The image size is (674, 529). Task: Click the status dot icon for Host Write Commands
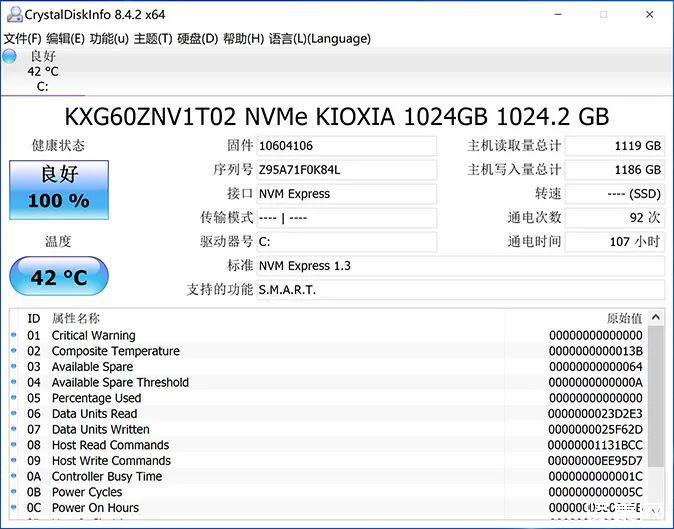14,460
